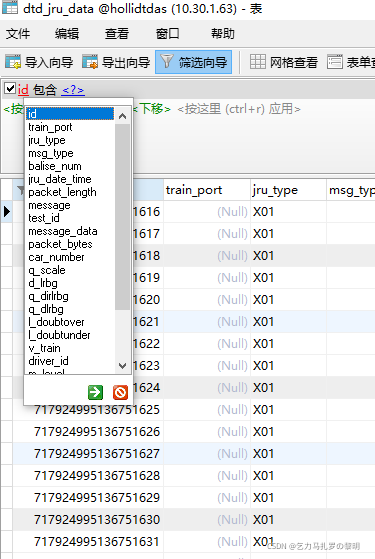Viewport: 375px width, 559px height.
Task: Click the (Null) train_port cell in first row
Action: 207,212
